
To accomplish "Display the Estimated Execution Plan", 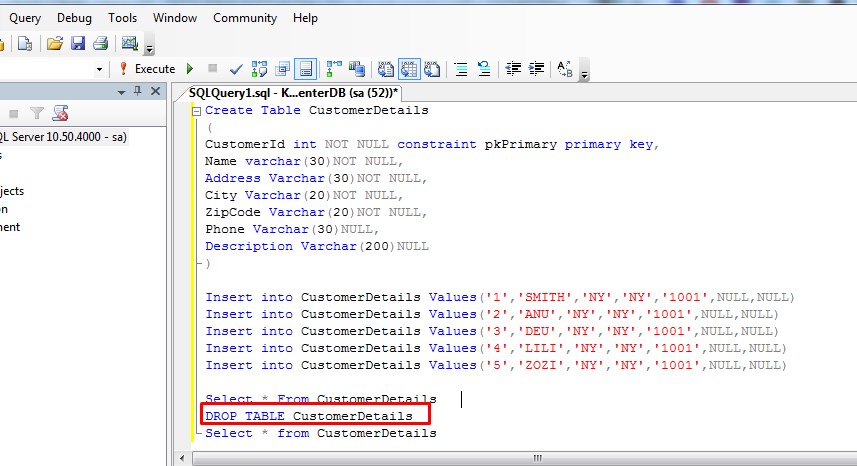I will click(x=259, y=69).
